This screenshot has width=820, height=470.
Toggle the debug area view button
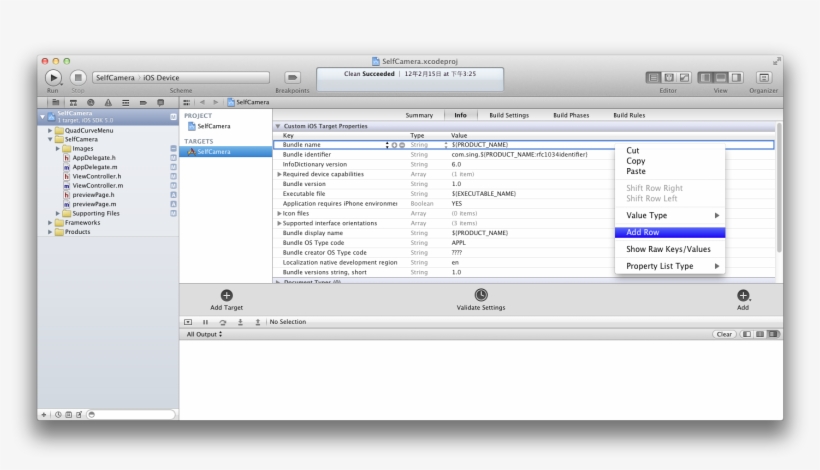click(x=721, y=77)
